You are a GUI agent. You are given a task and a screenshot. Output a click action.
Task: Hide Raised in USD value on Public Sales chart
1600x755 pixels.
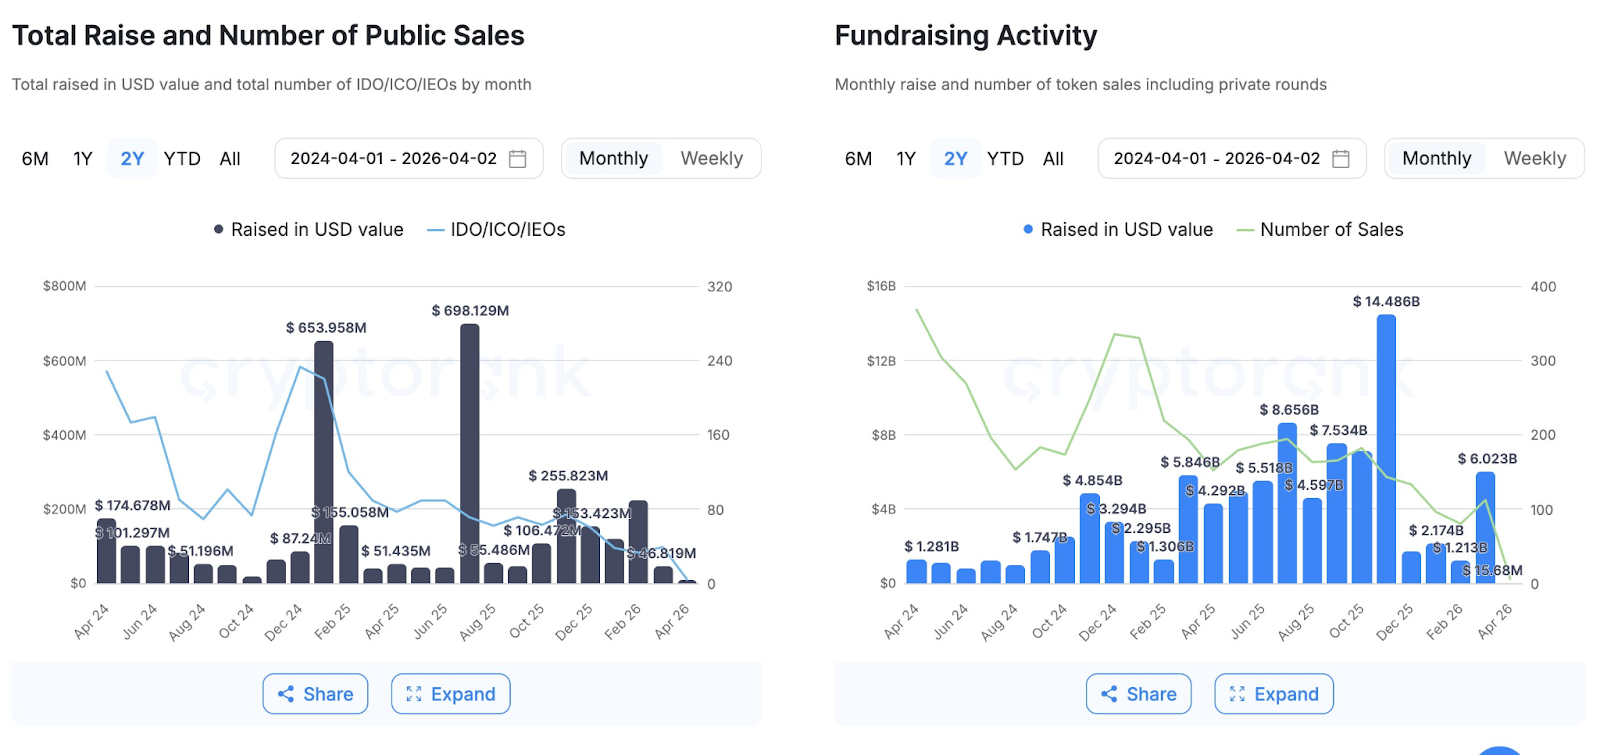308,230
